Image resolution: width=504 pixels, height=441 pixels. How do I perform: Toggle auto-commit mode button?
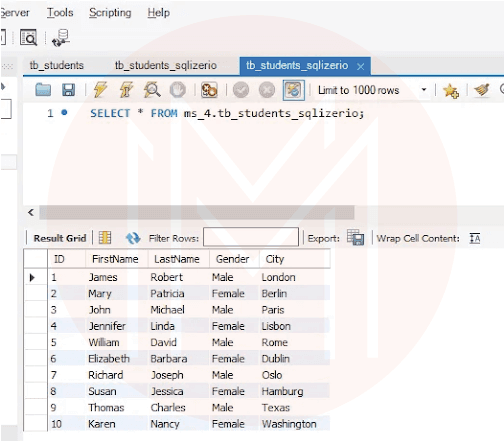pos(293,90)
